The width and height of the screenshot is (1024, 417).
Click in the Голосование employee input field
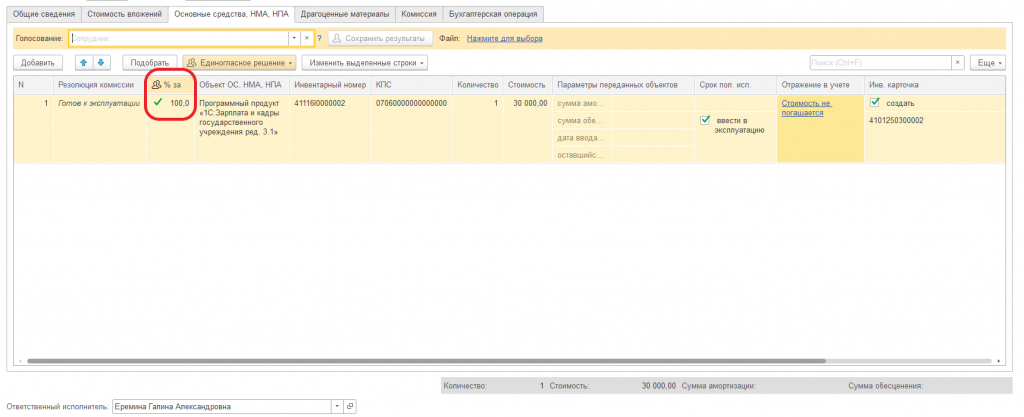coord(178,39)
